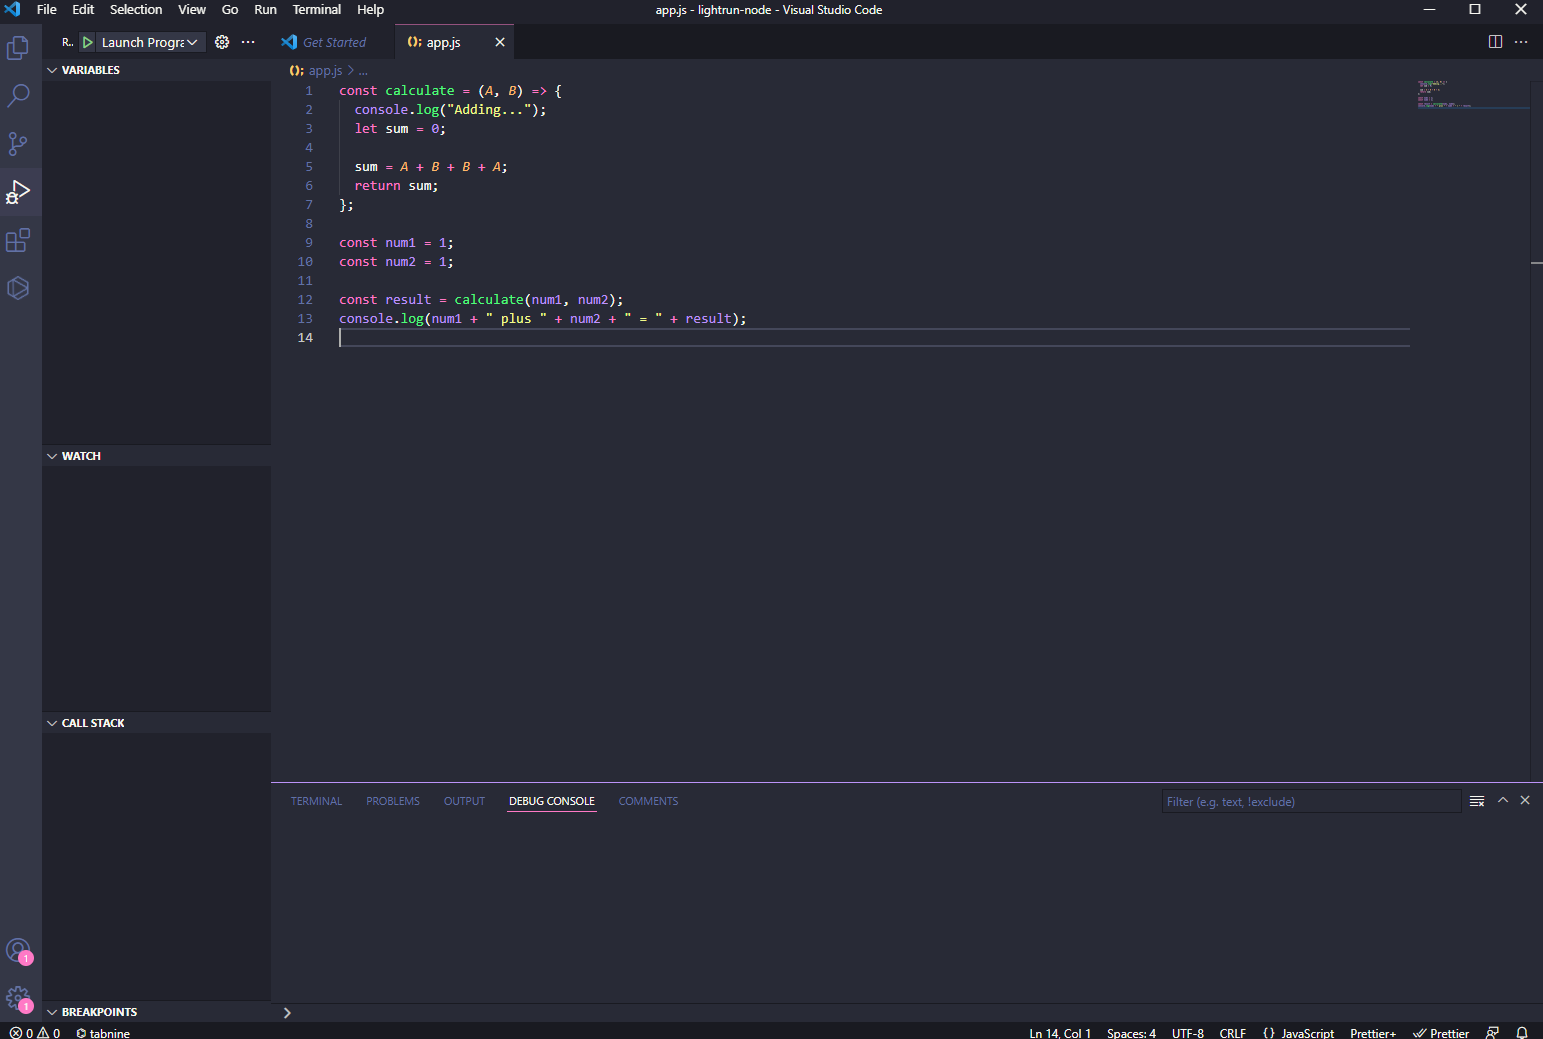Open the Accounts icon above the settings gear
Image resolution: width=1543 pixels, height=1039 pixels.
[x=19, y=951]
